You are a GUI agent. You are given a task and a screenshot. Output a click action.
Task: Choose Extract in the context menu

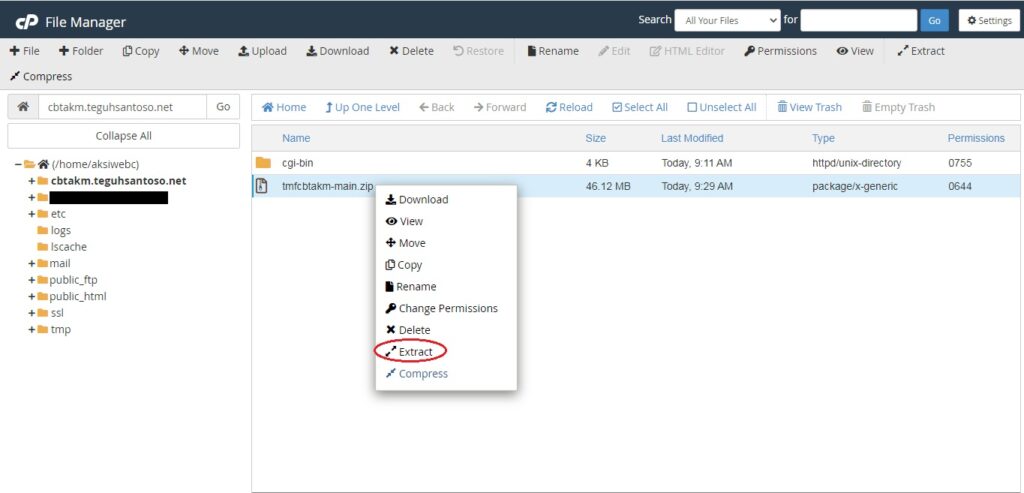tap(409, 352)
